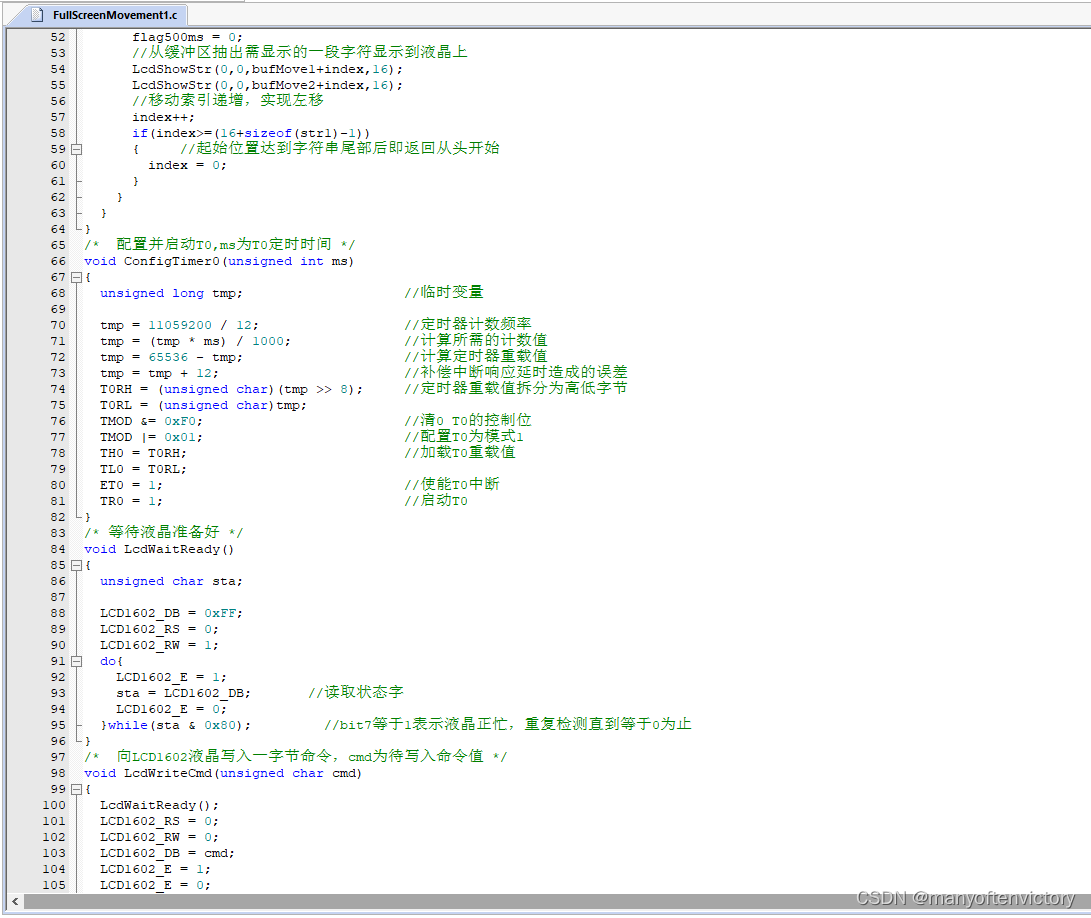Click on 'index = 0;' statement
Screen dimensions: 1091x918
click(x=187, y=165)
